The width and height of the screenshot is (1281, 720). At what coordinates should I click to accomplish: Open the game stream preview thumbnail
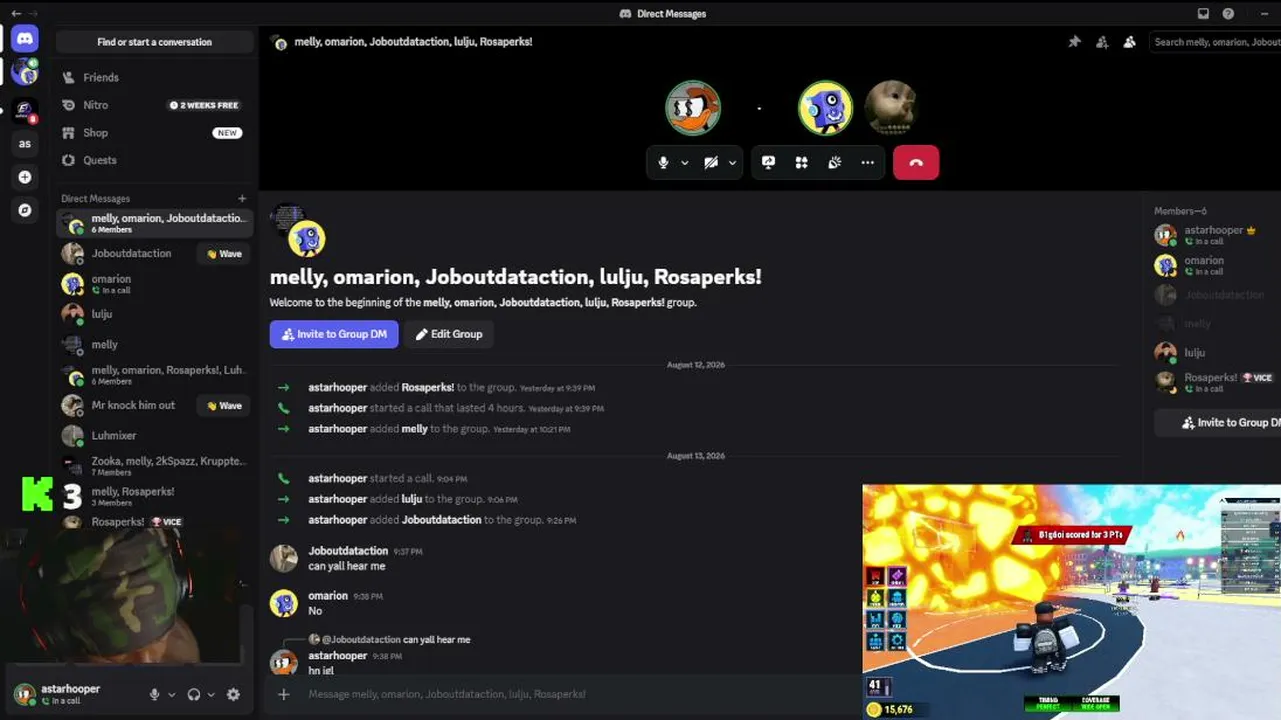[1071, 602]
